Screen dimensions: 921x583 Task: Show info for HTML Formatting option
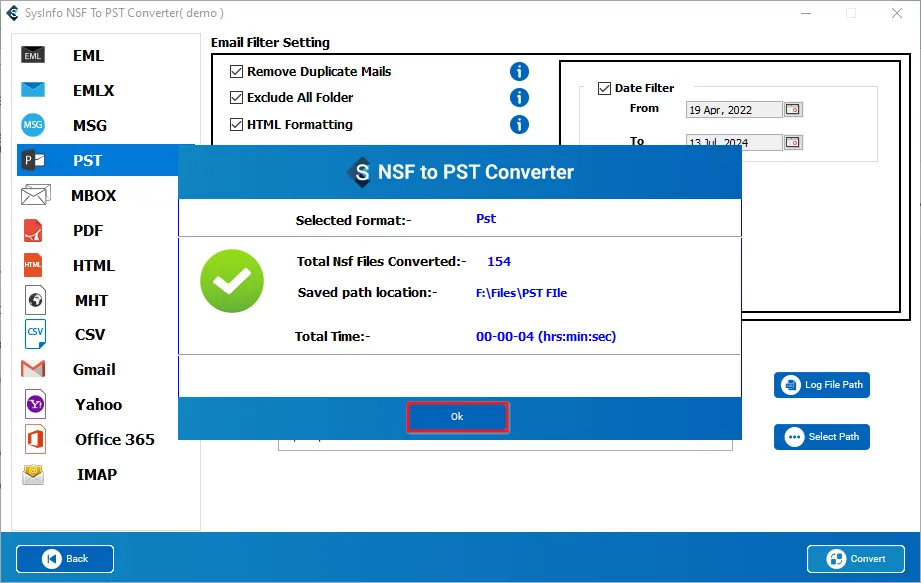click(519, 124)
